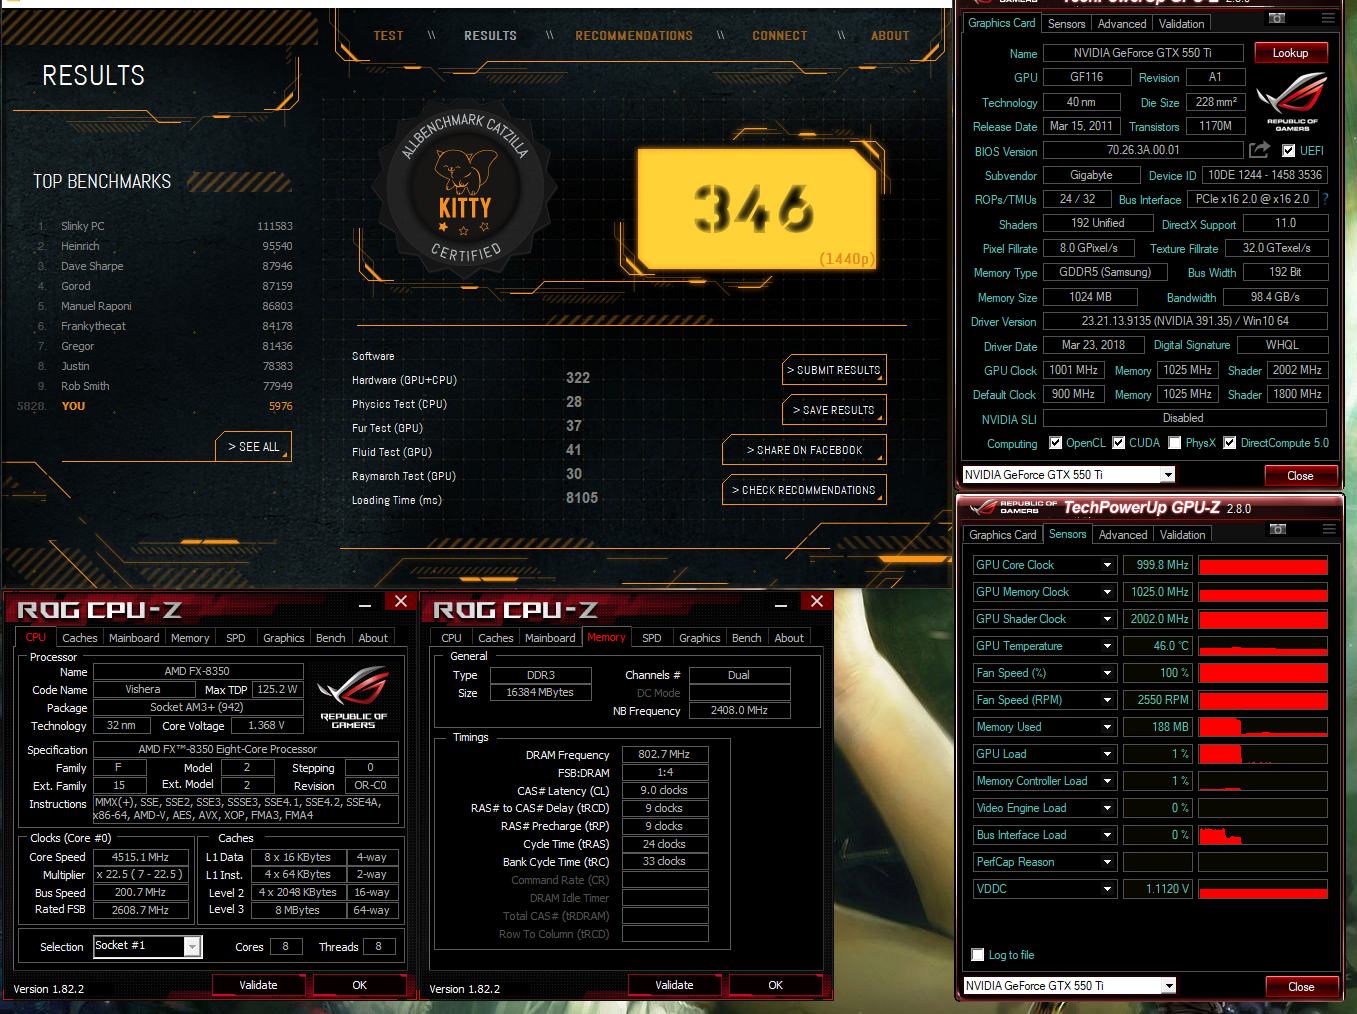Open SPD tab in CPU-Z Memory window

(x=652, y=638)
